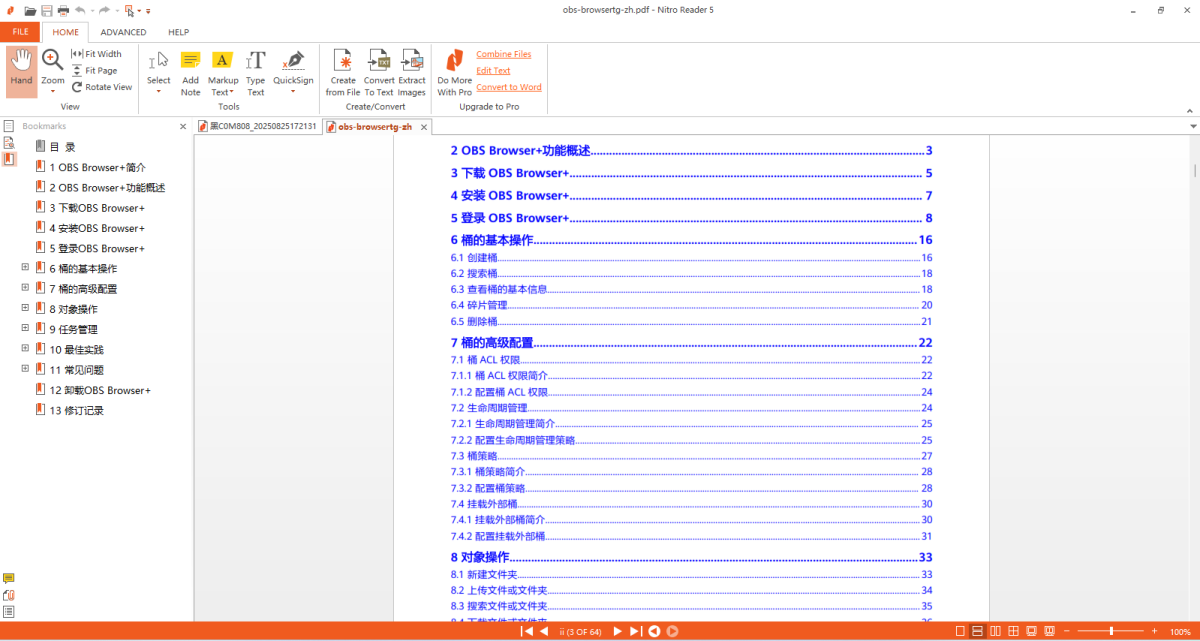Click Create from File icon
Screen dimensions: 1200x641
click(342, 72)
